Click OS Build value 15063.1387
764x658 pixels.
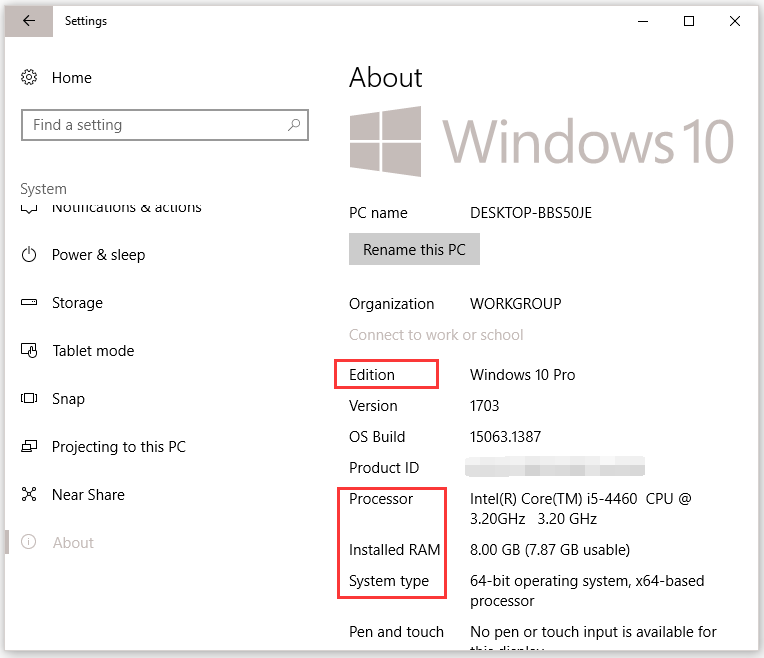505,437
